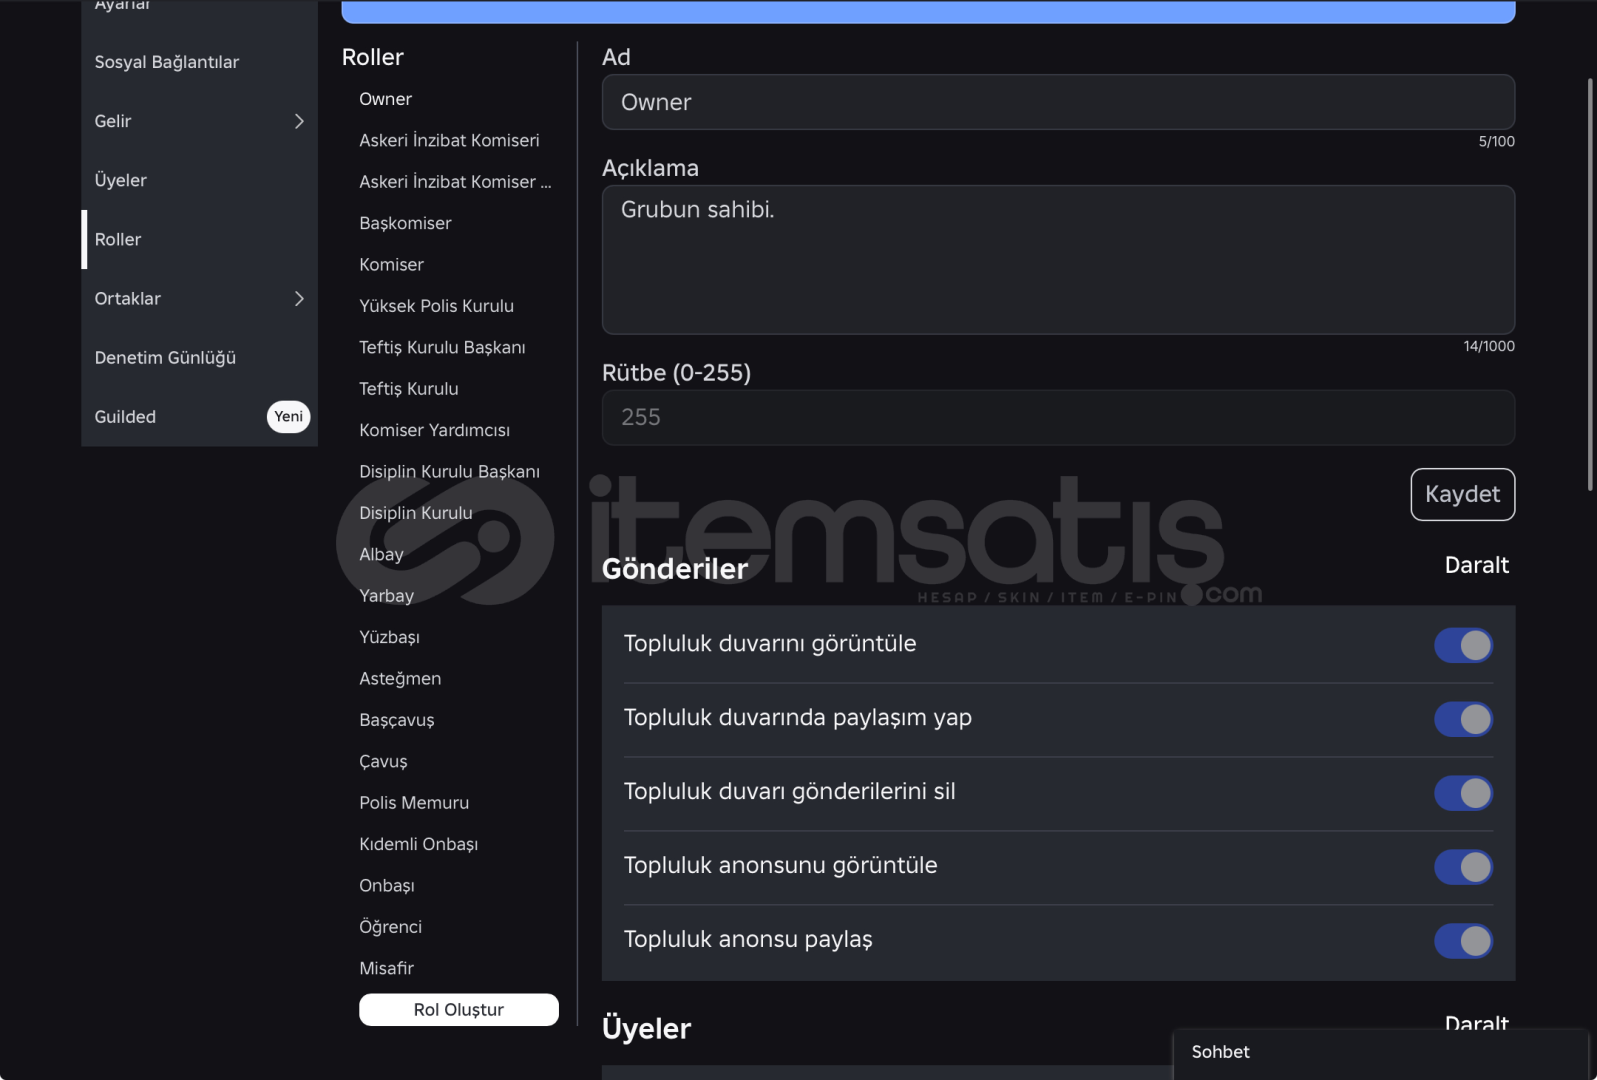Click the Kaydet button
The height and width of the screenshot is (1080, 1597).
coord(1462,494)
